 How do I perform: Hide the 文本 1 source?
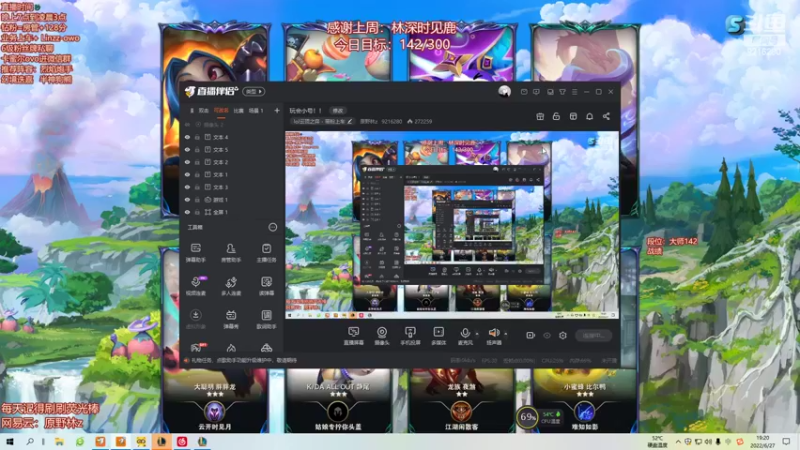pyautogui.click(x=187, y=174)
